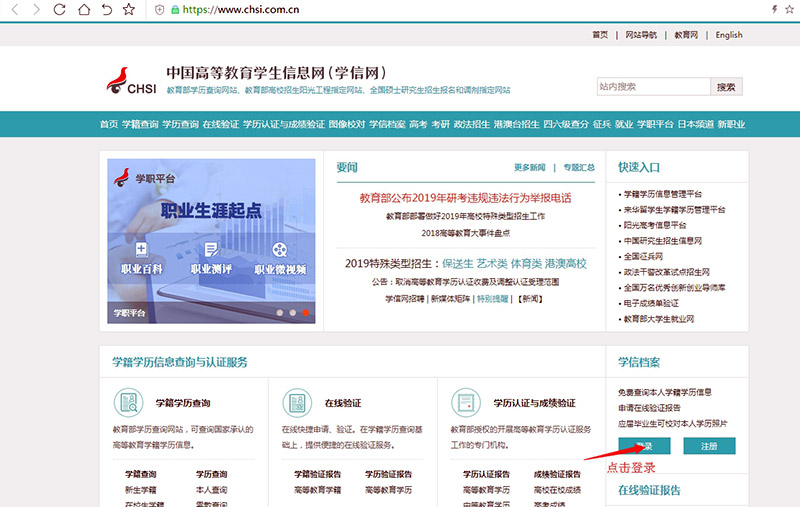Open 教育网 link in the top bar

[686, 35]
